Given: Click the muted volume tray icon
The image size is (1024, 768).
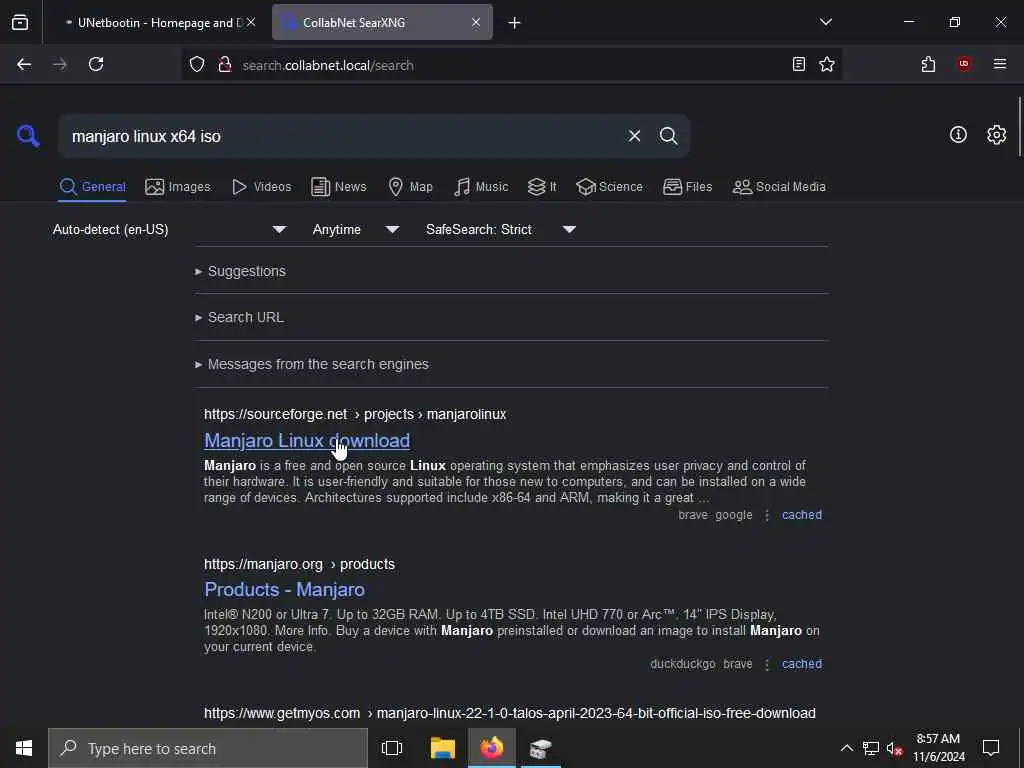Looking at the screenshot, I should click(894, 748).
